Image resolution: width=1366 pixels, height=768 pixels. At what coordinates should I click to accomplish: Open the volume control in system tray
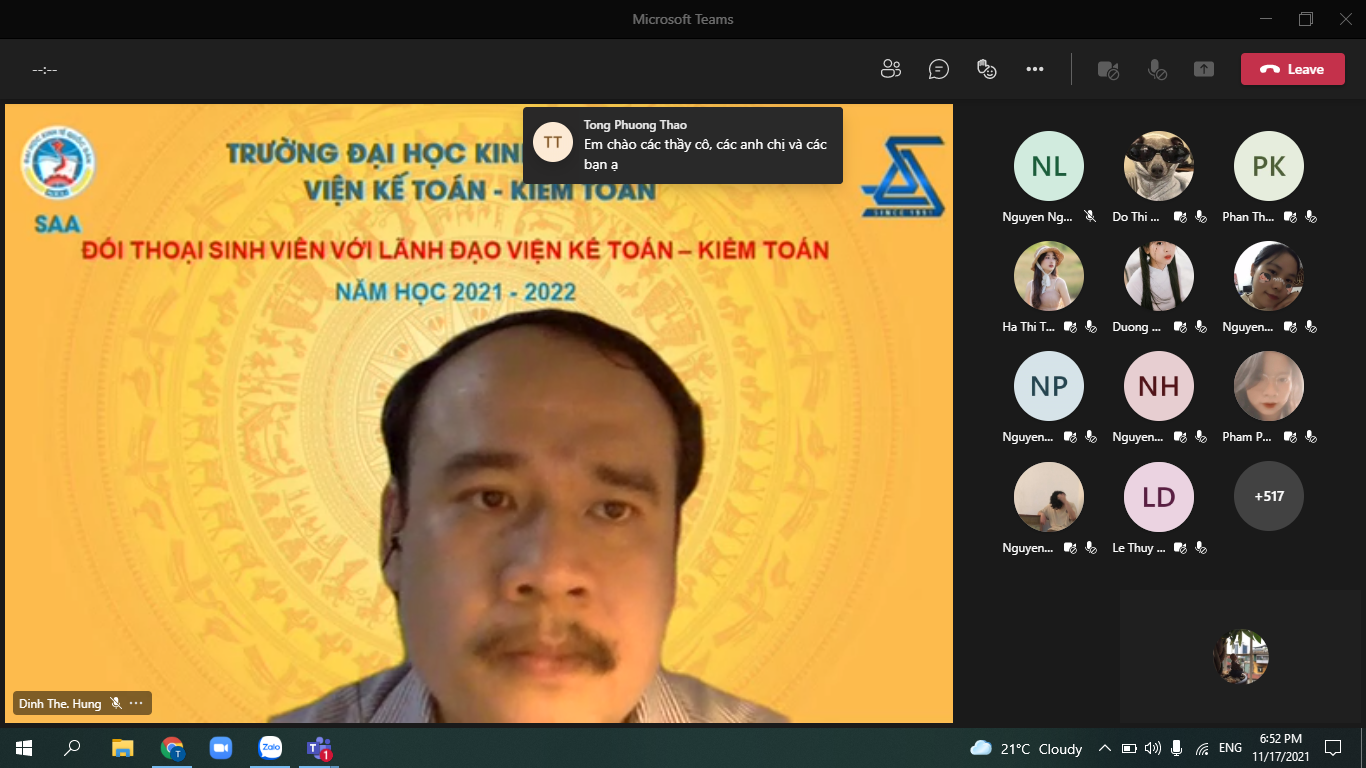coord(1152,748)
